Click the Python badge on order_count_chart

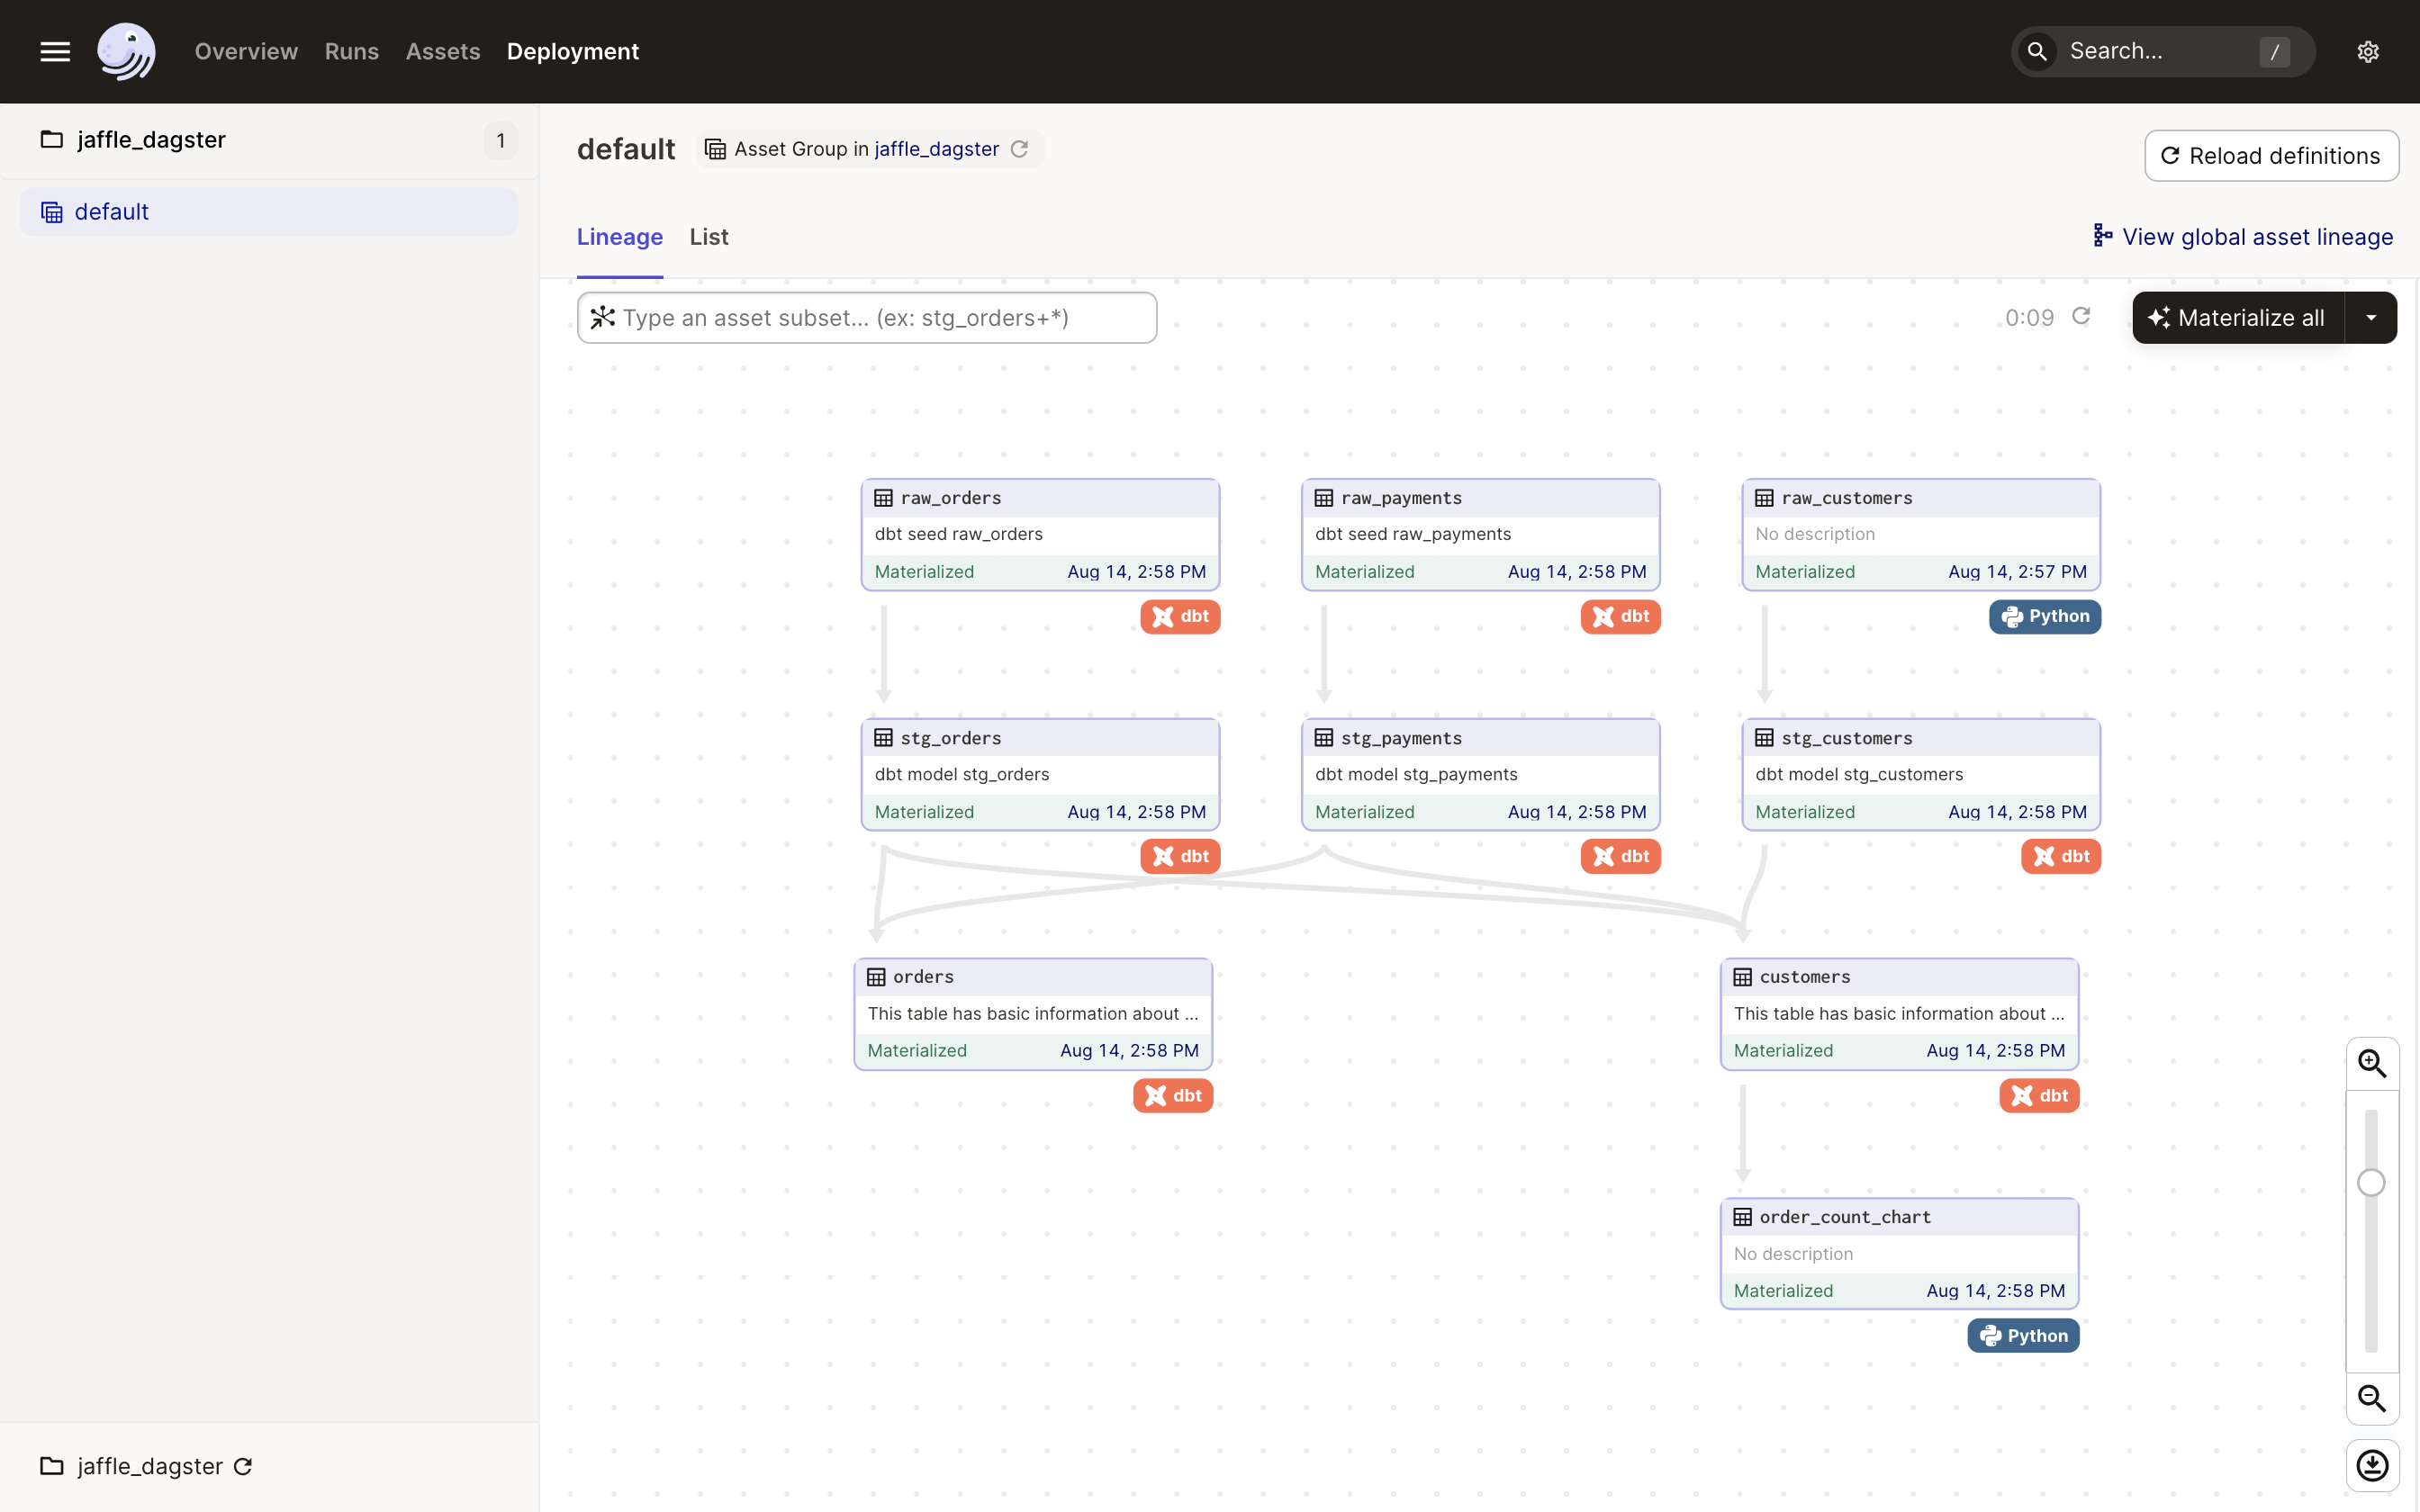point(2023,1335)
